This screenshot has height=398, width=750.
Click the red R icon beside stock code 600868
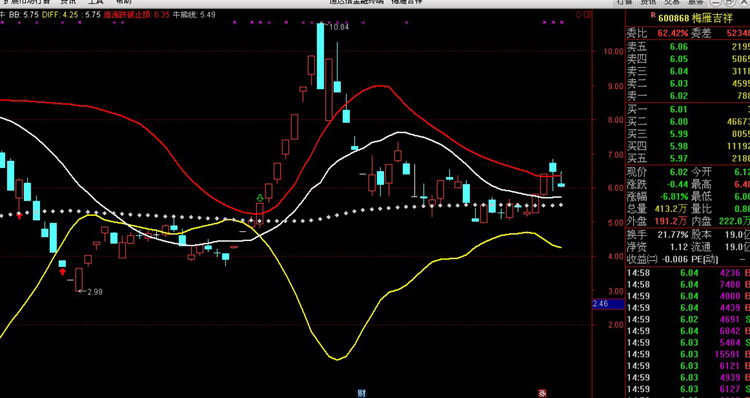click(652, 16)
